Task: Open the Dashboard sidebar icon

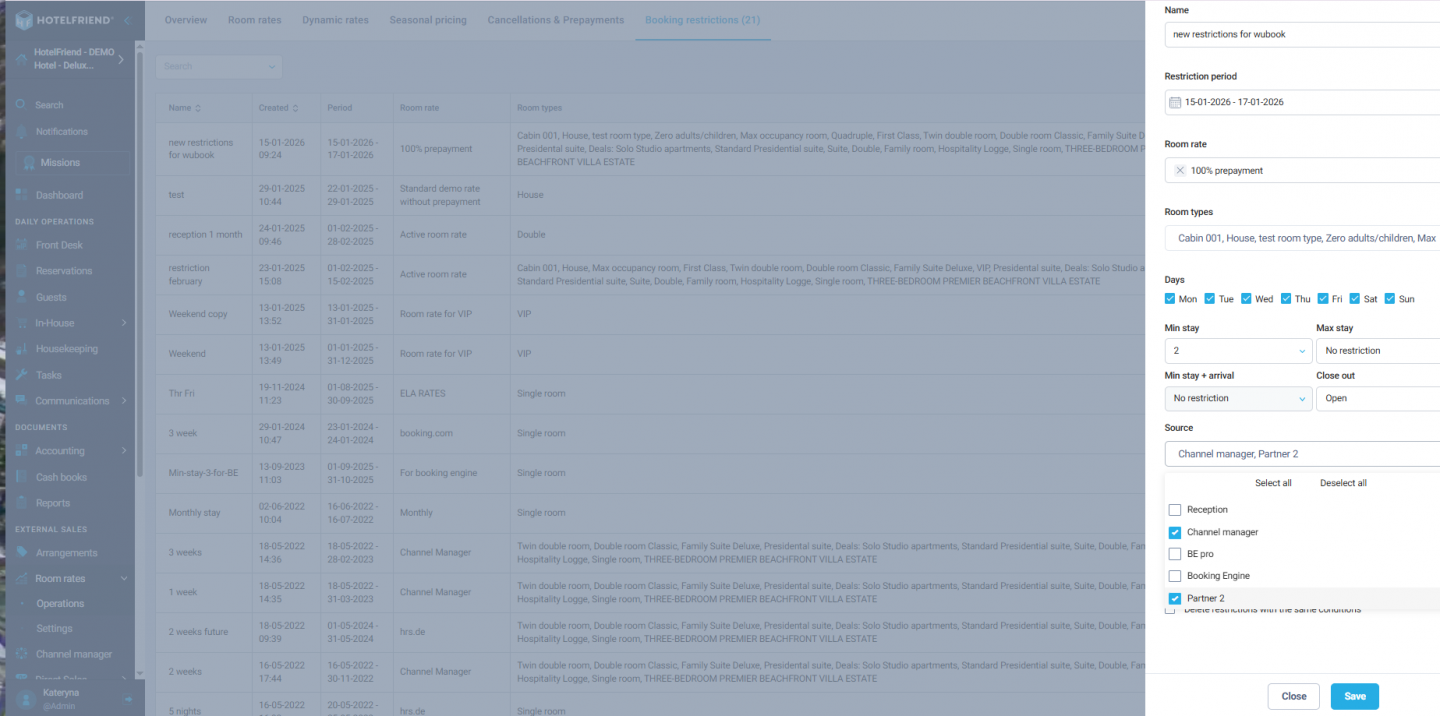Action: pyautogui.click(x=23, y=195)
